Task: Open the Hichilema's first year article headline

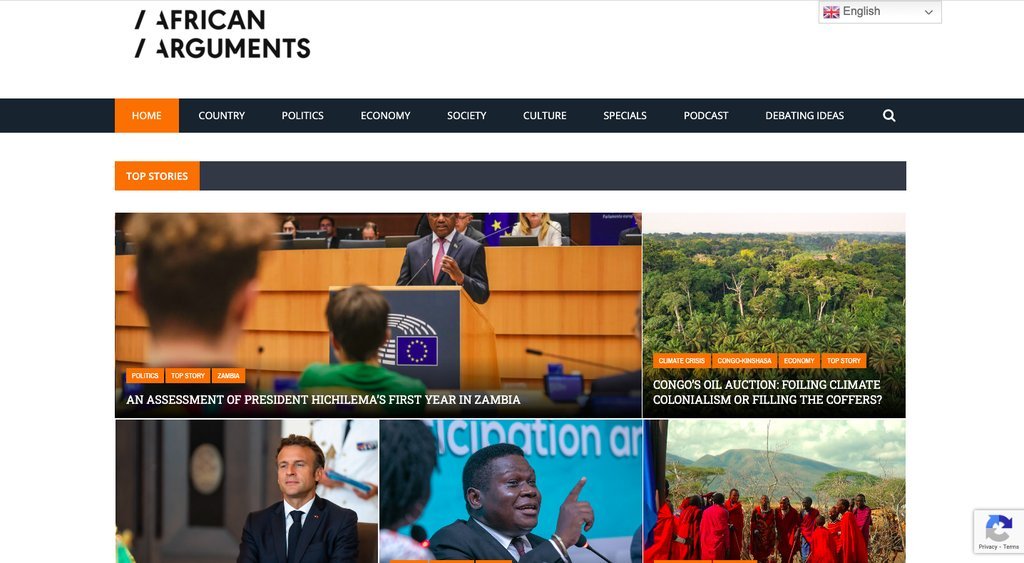Action: (x=323, y=400)
